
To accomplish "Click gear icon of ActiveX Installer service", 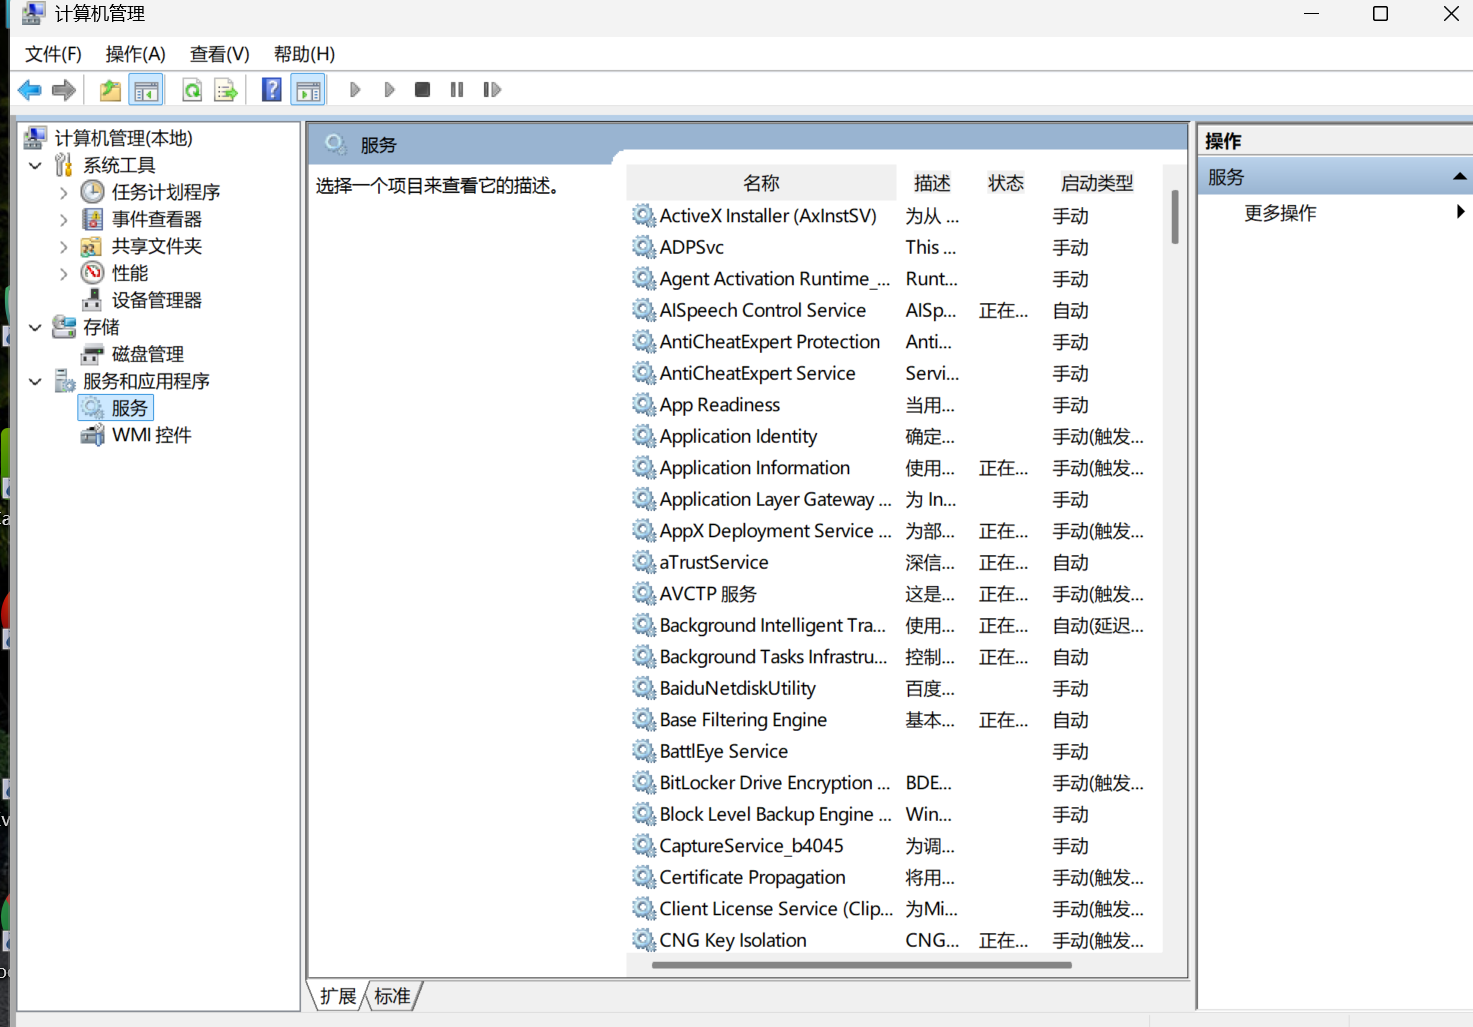I will coord(643,215).
